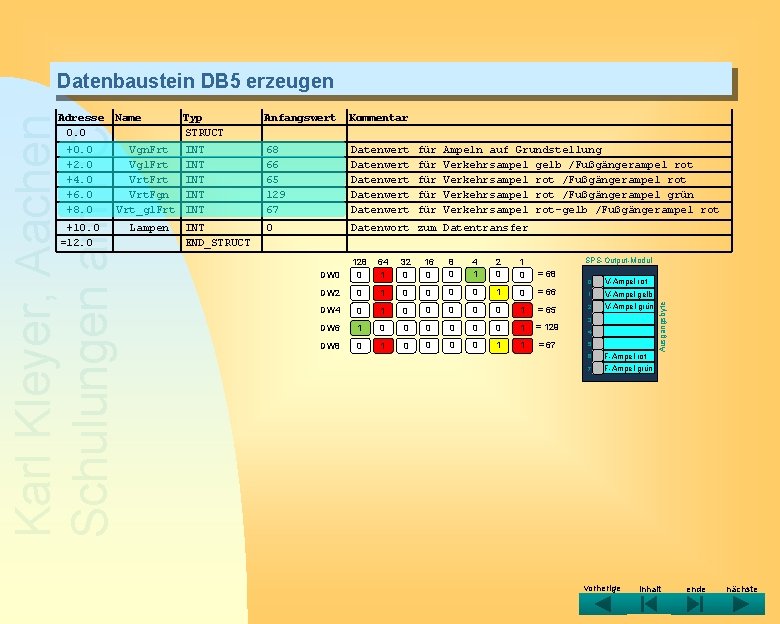This screenshot has width=780, height=624.
Task: Click the SPS Output-Modul heading
Action: [619, 260]
